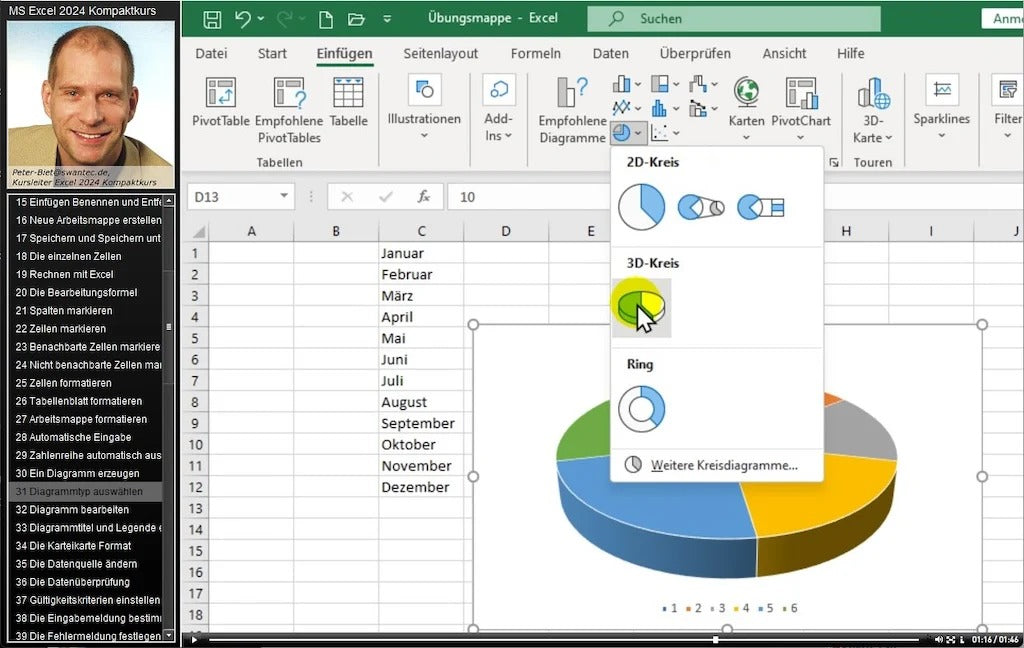Select the bar-of-pie chart type
This screenshot has height=648, width=1024.
point(760,207)
